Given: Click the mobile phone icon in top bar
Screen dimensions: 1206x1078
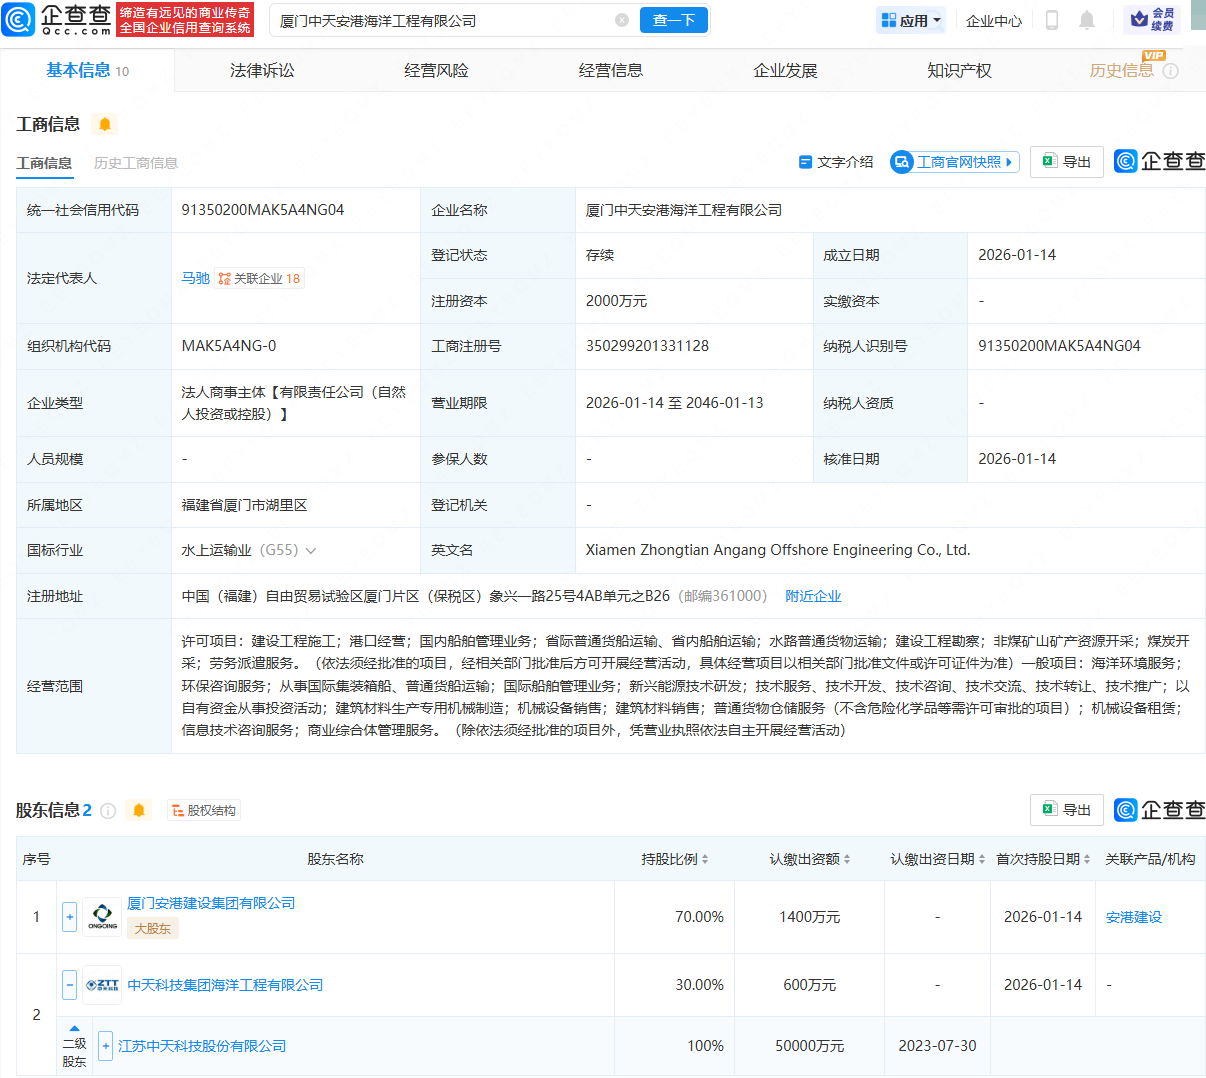Looking at the screenshot, I should 1052,19.
